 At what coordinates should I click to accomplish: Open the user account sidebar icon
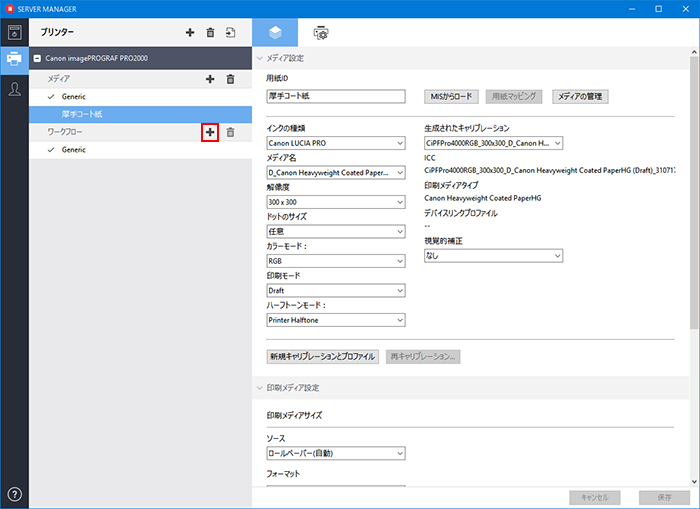(x=15, y=90)
